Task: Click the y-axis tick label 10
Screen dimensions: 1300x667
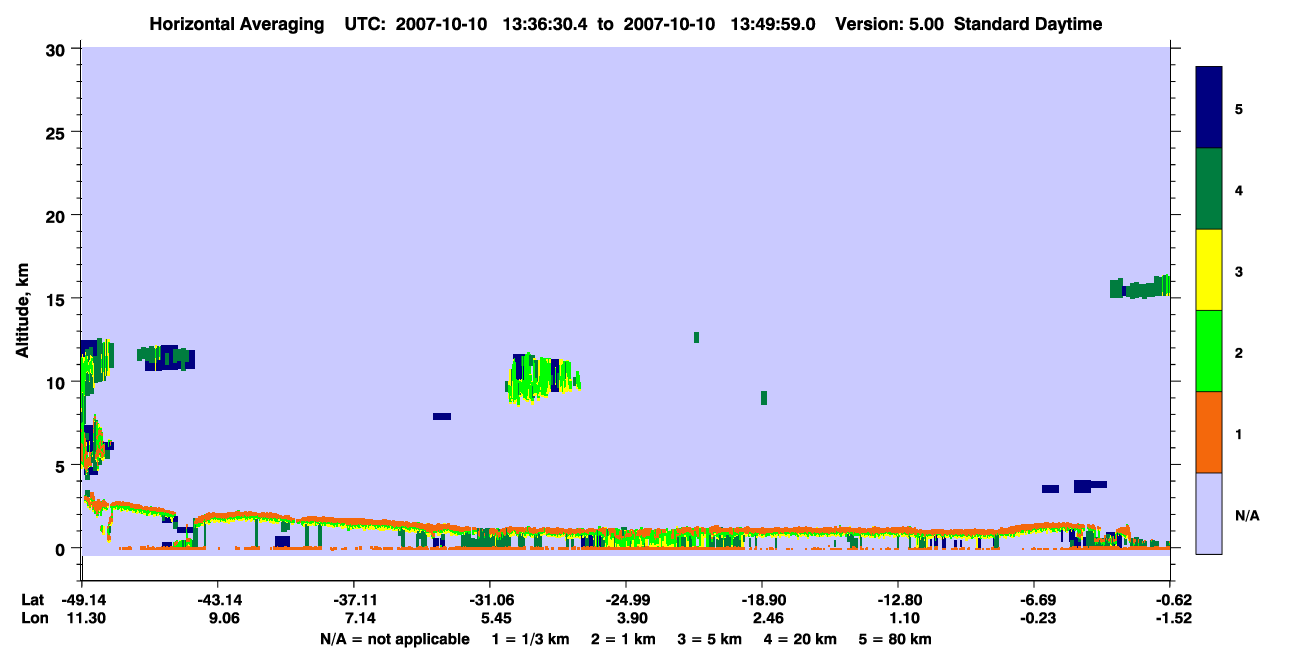Action: pos(58,382)
